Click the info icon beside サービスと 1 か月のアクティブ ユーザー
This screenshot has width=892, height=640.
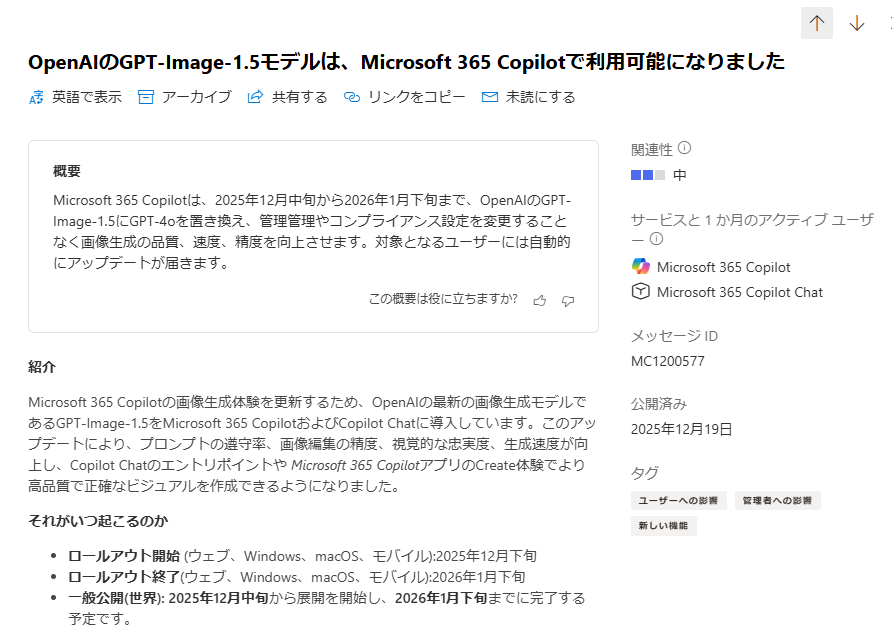(656, 237)
